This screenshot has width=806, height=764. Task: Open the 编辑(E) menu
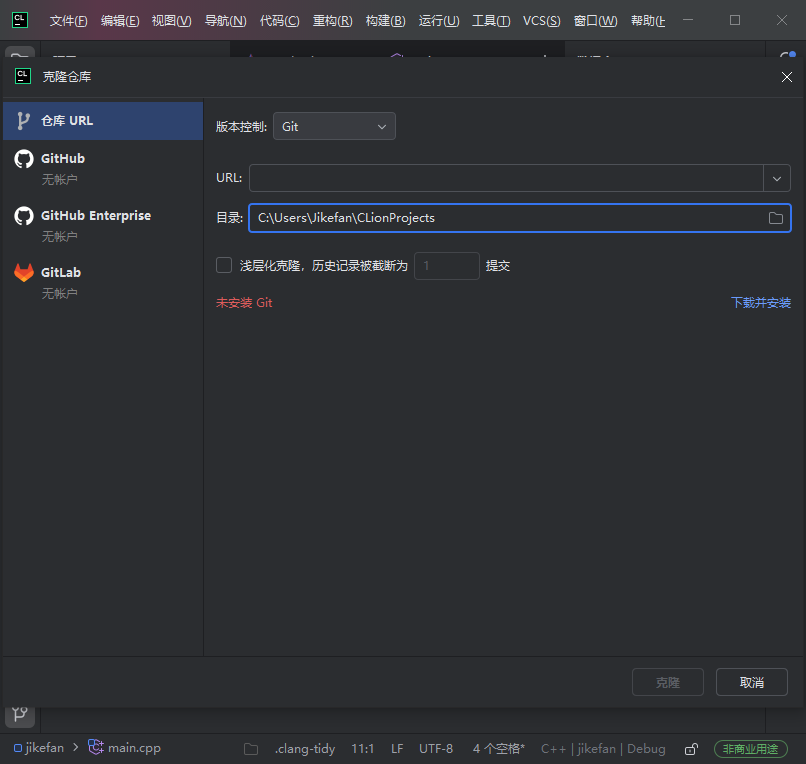point(120,21)
